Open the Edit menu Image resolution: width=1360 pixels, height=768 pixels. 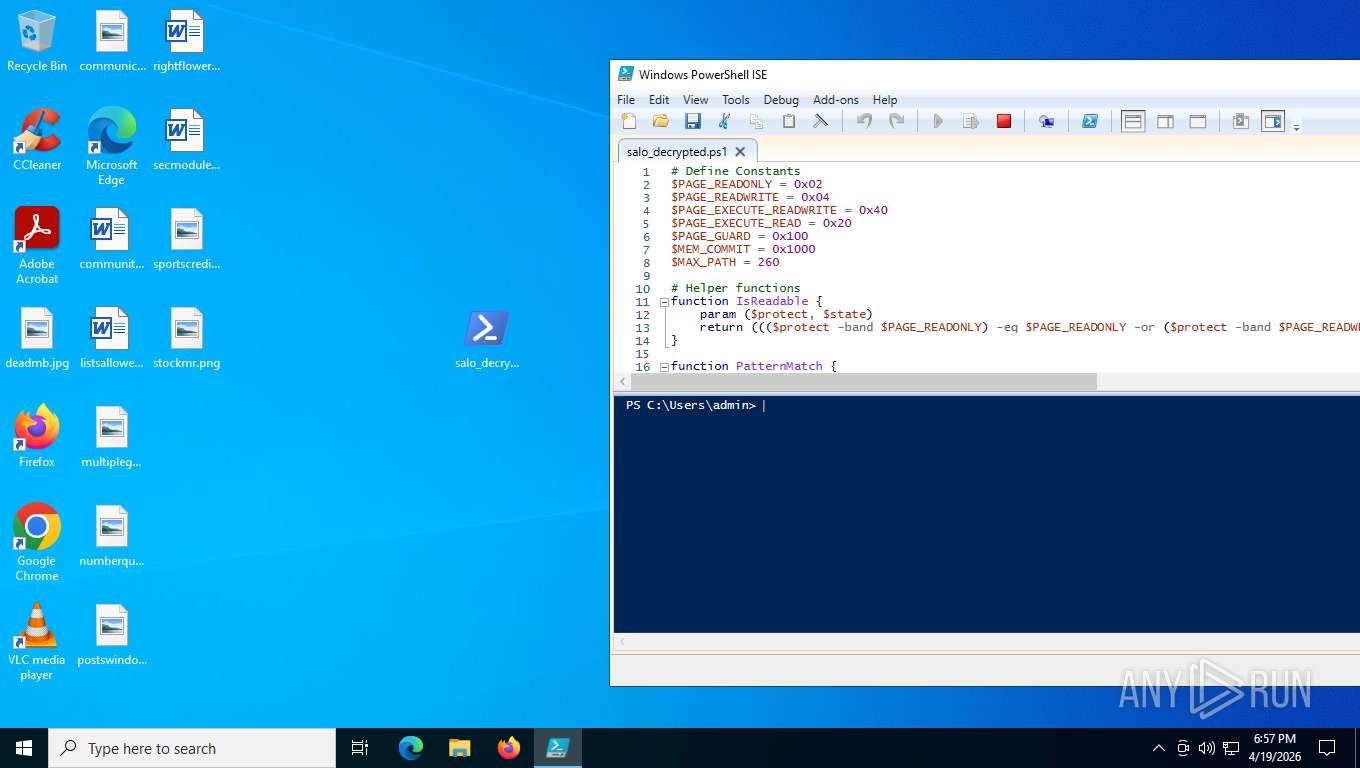pyautogui.click(x=659, y=100)
